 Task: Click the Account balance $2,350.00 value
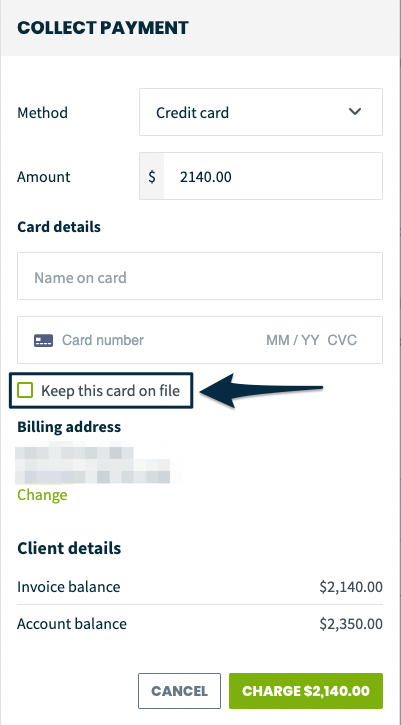pos(351,624)
